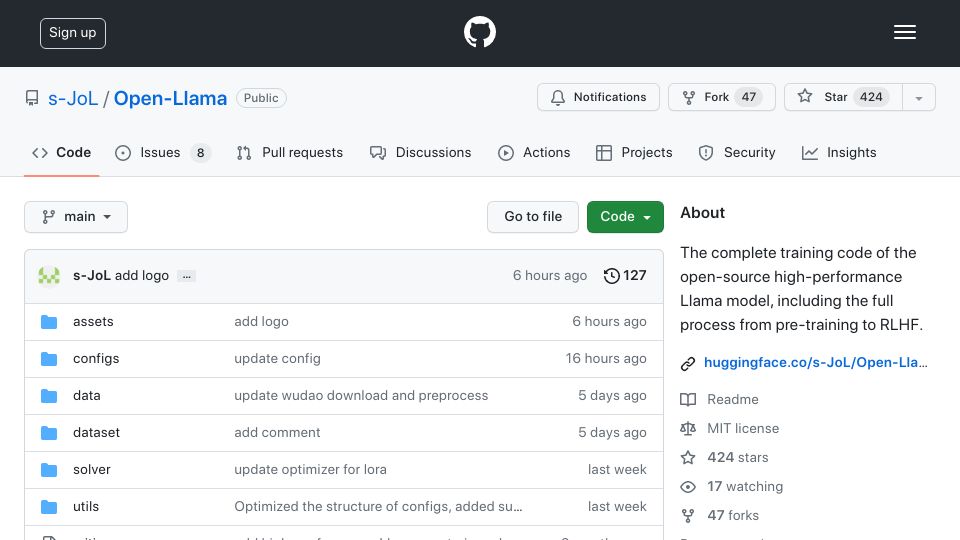The height and width of the screenshot is (540, 960).
Task: Click the scales license icon
Action: (x=688, y=429)
